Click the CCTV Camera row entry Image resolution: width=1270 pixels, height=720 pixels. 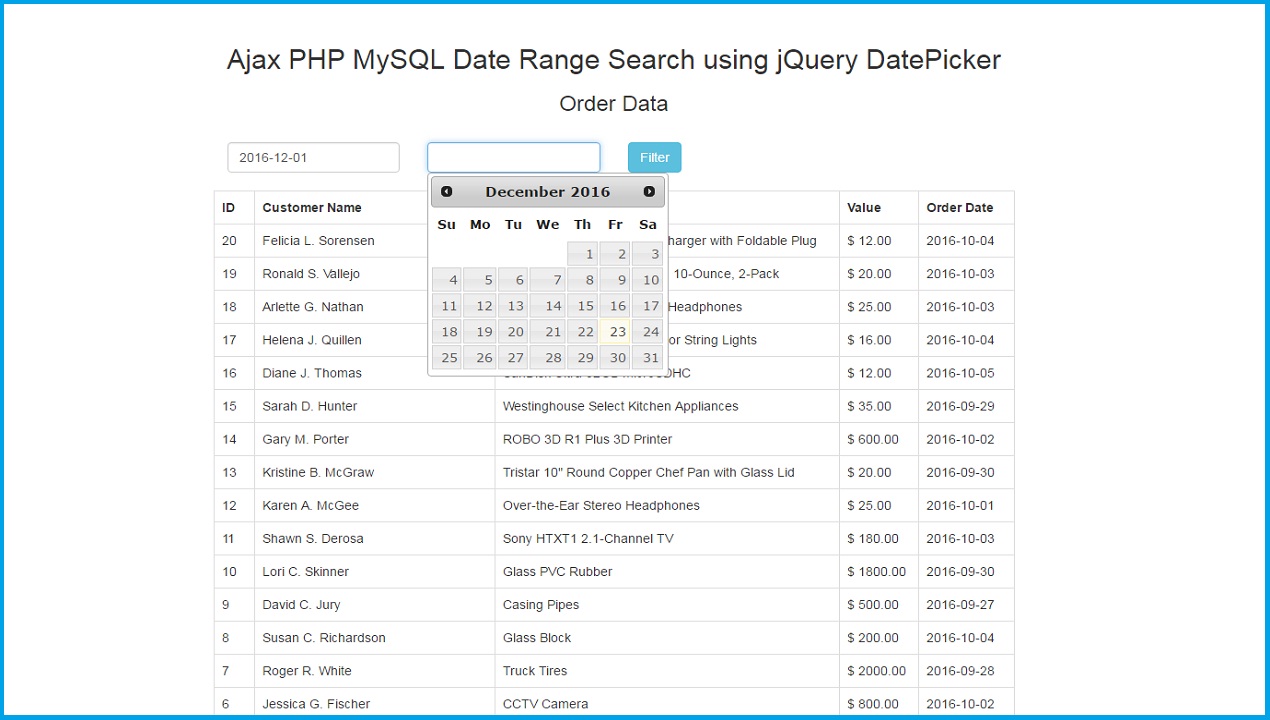545,704
